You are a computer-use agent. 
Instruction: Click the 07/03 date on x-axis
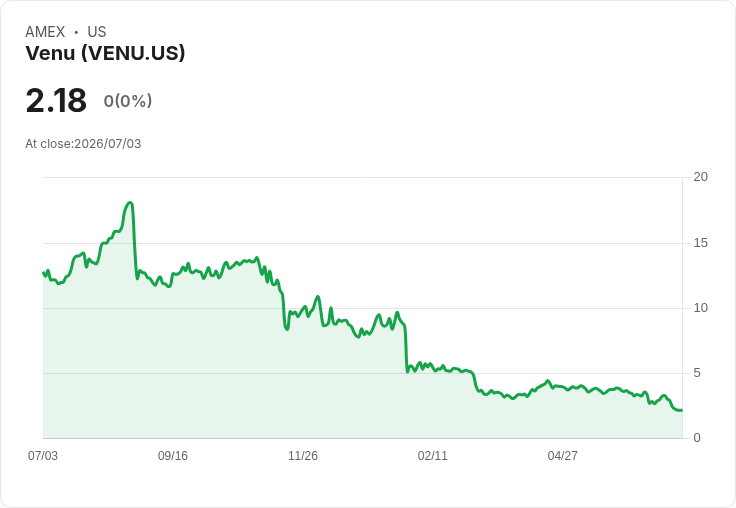point(43,455)
